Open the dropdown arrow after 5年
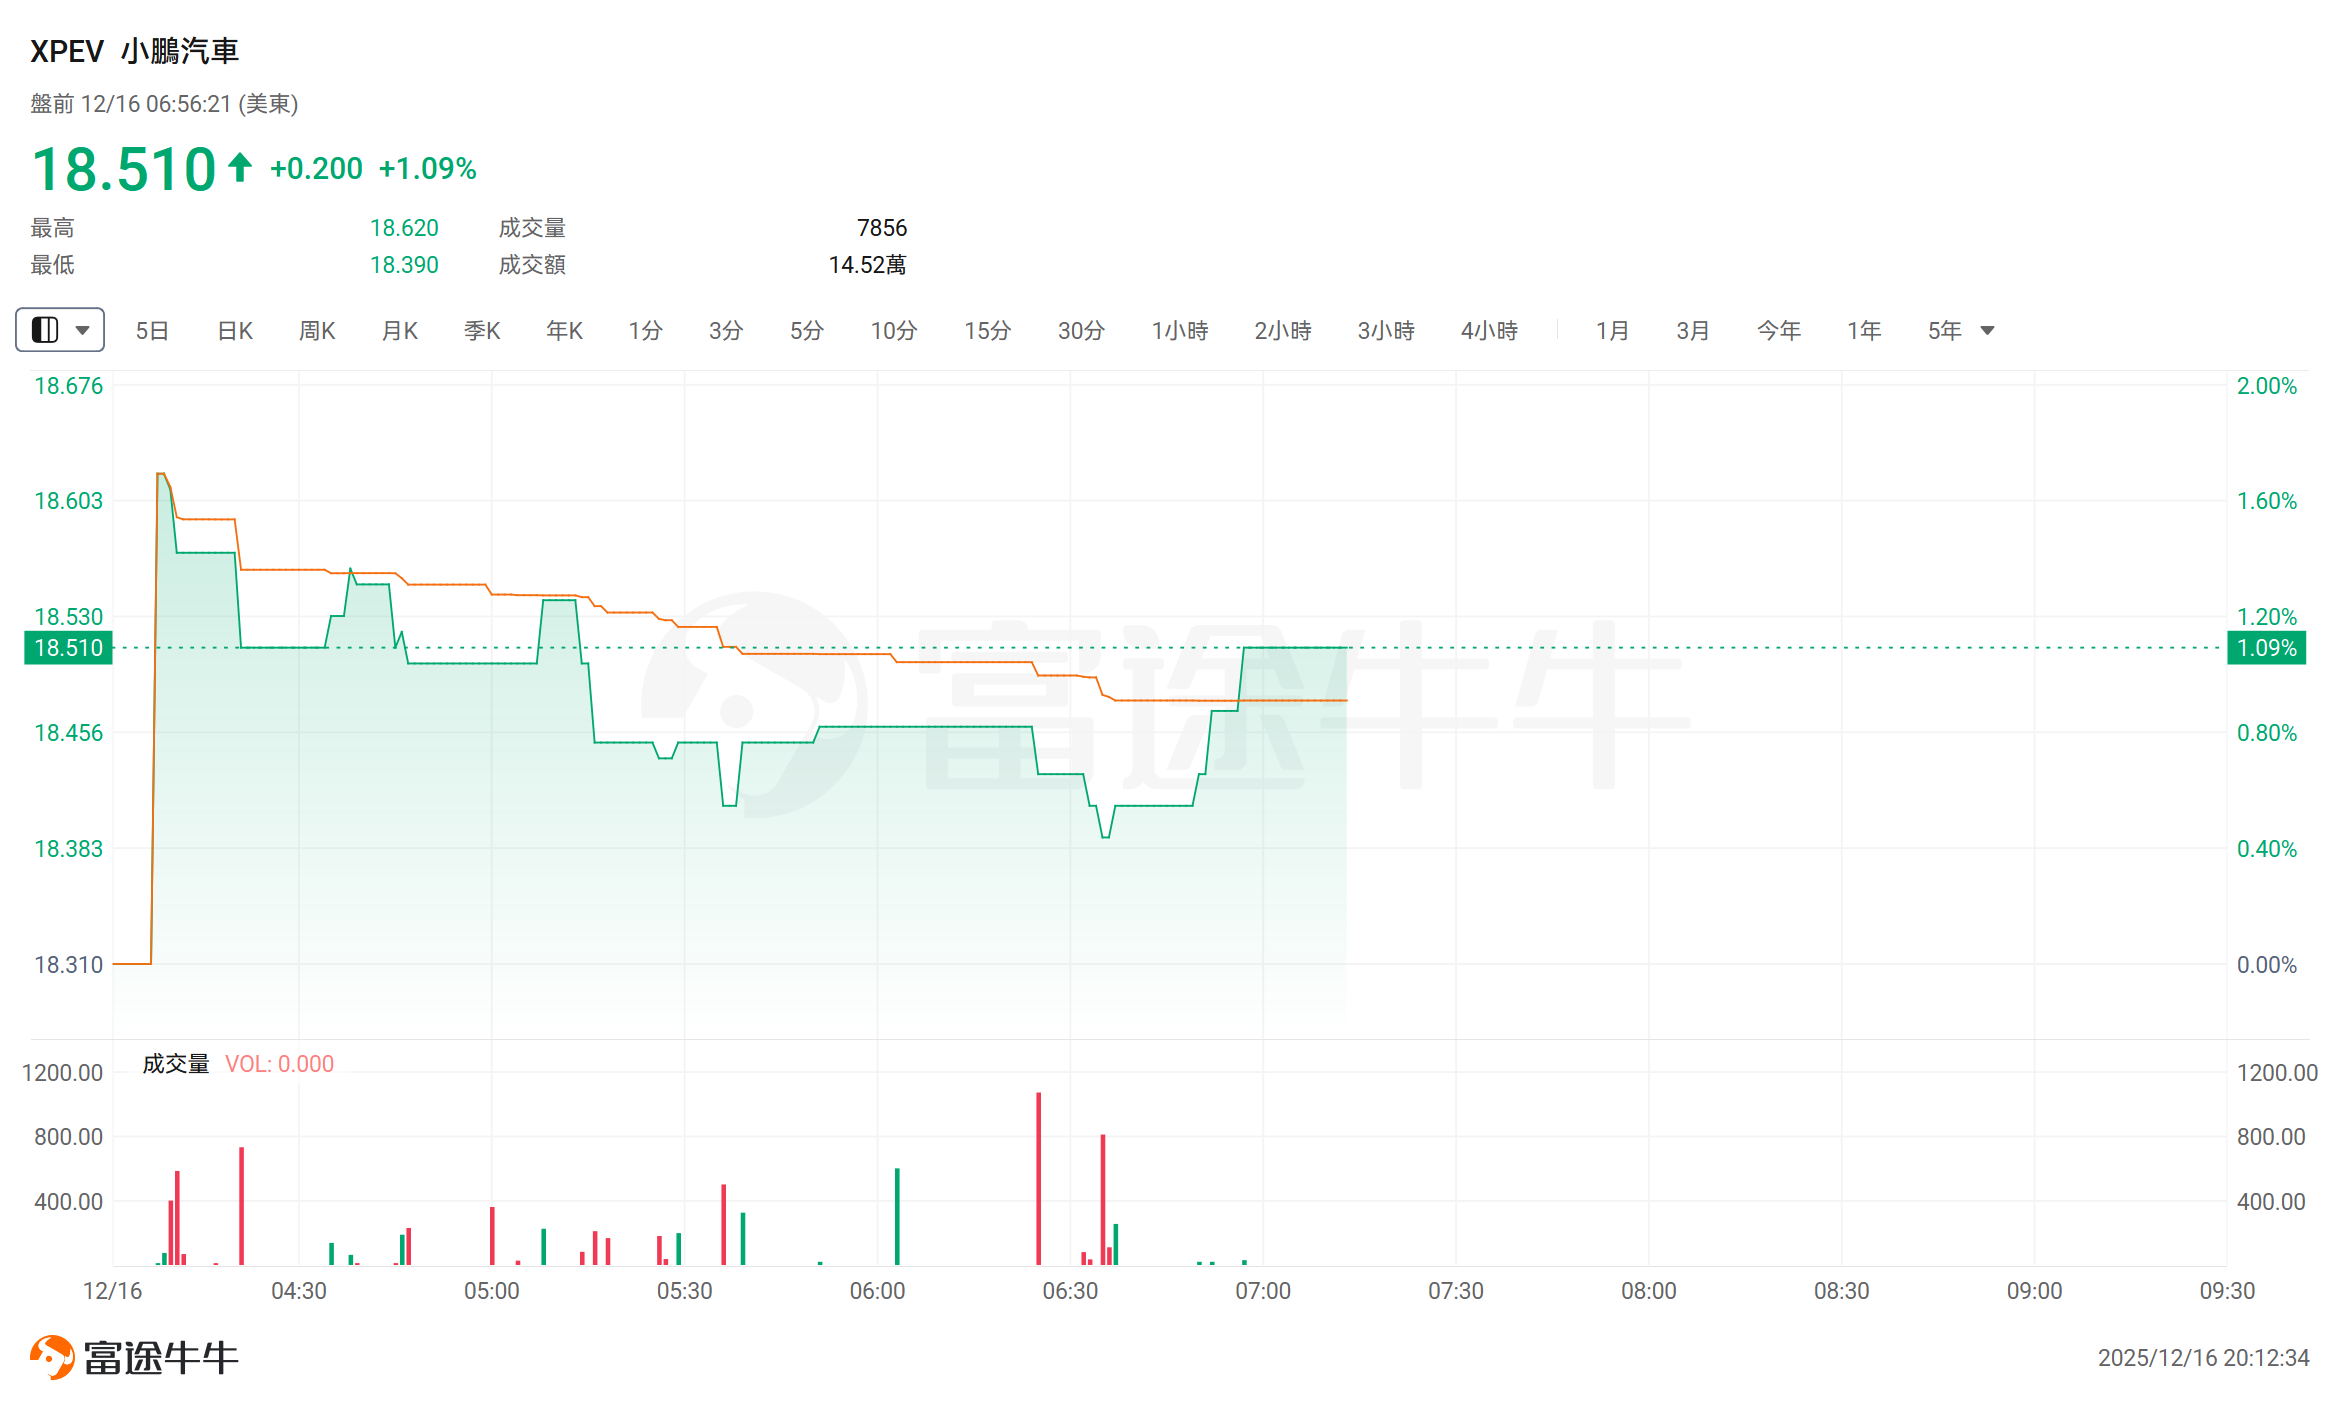This screenshot has width=2340, height=1408. (x=1987, y=331)
